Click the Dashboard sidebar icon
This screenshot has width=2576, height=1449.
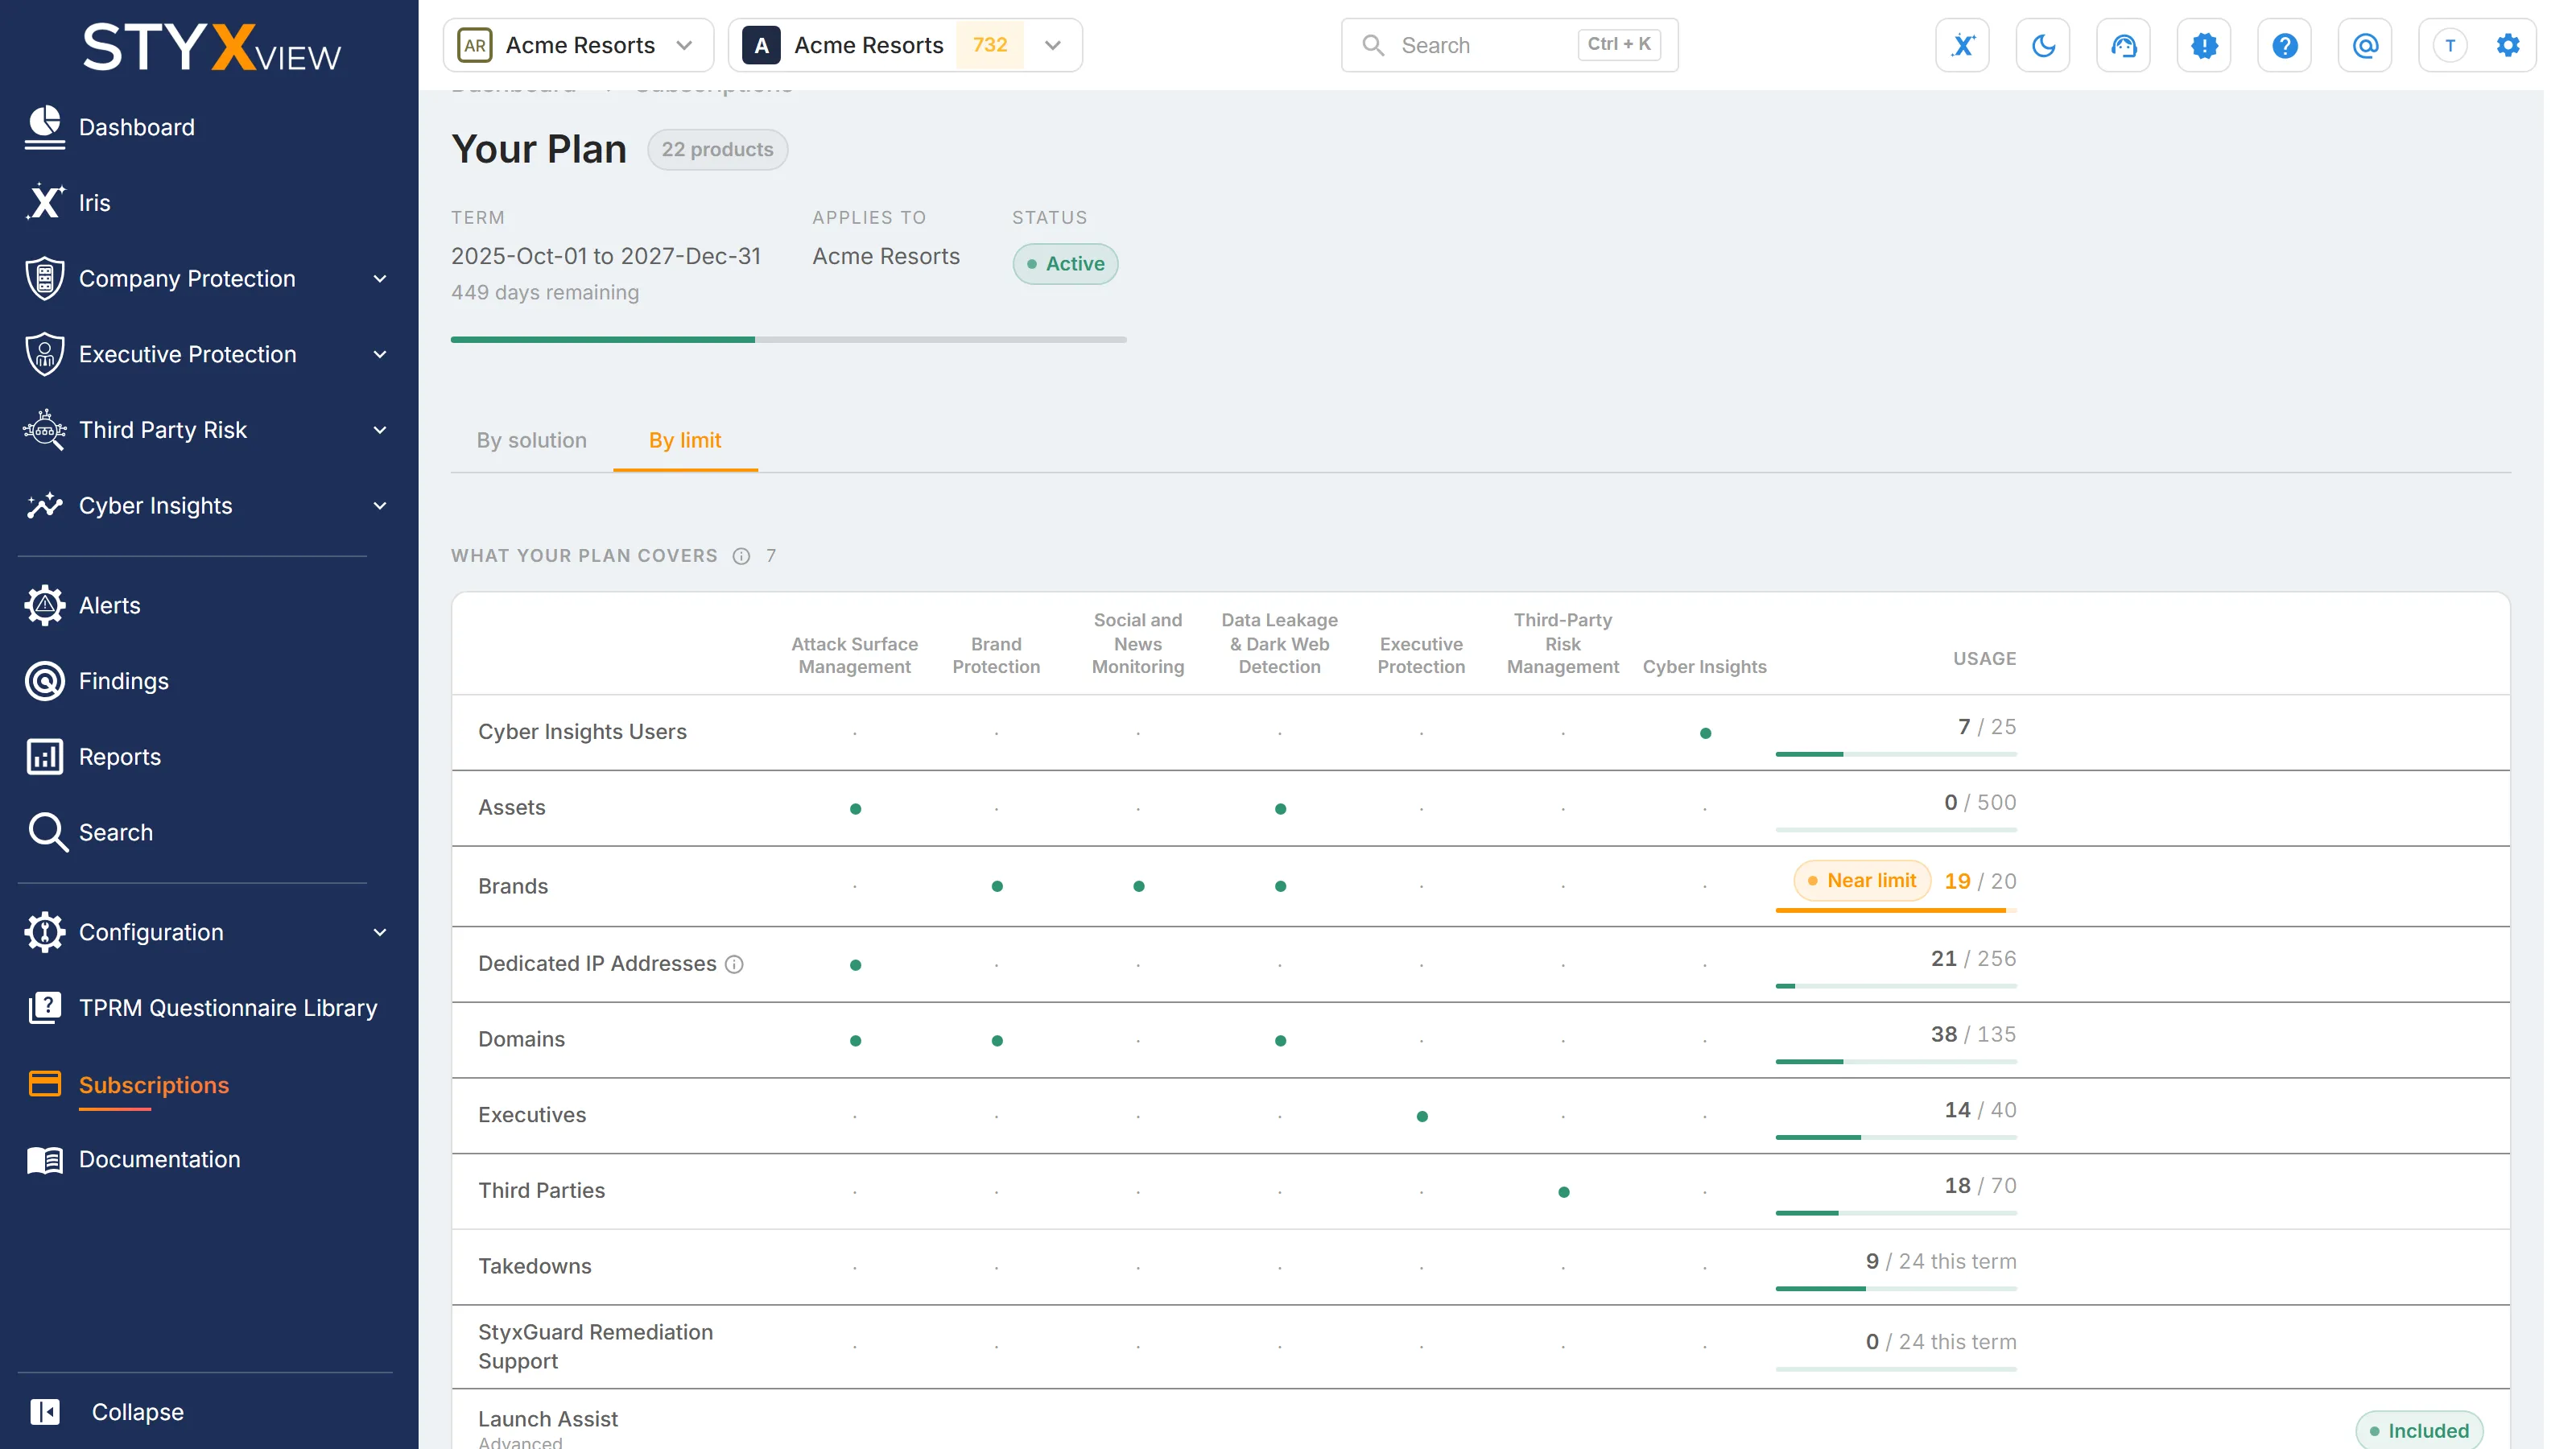(45, 127)
